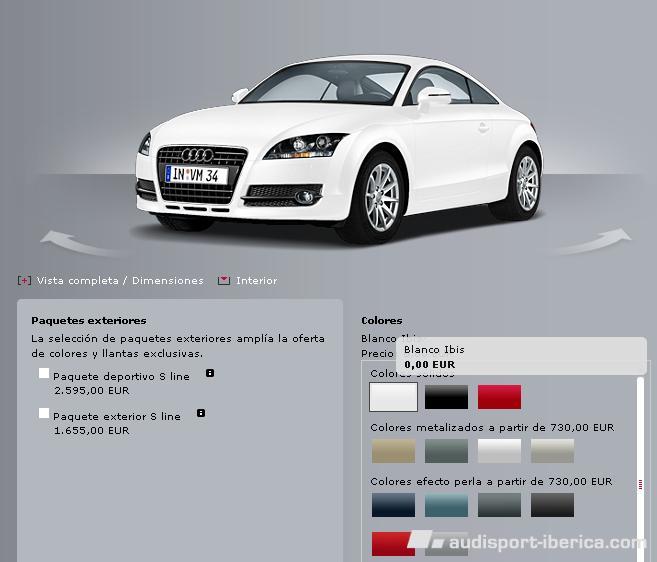Pick the bright red swatch in bottom row
The width and height of the screenshot is (657, 562).
point(393,544)
